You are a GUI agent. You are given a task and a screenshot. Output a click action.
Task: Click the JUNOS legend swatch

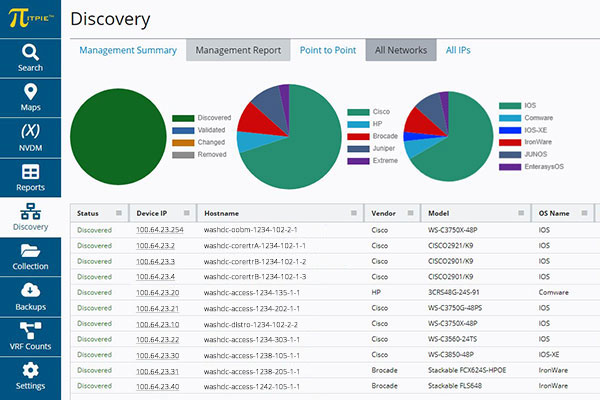pyautogui.click(x=510, y=155)
